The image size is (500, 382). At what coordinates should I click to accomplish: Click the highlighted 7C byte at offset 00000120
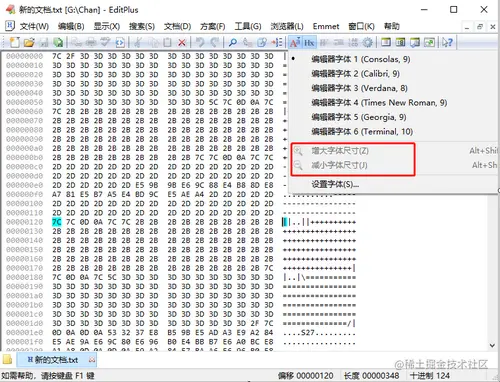click(x=57, y=222)
